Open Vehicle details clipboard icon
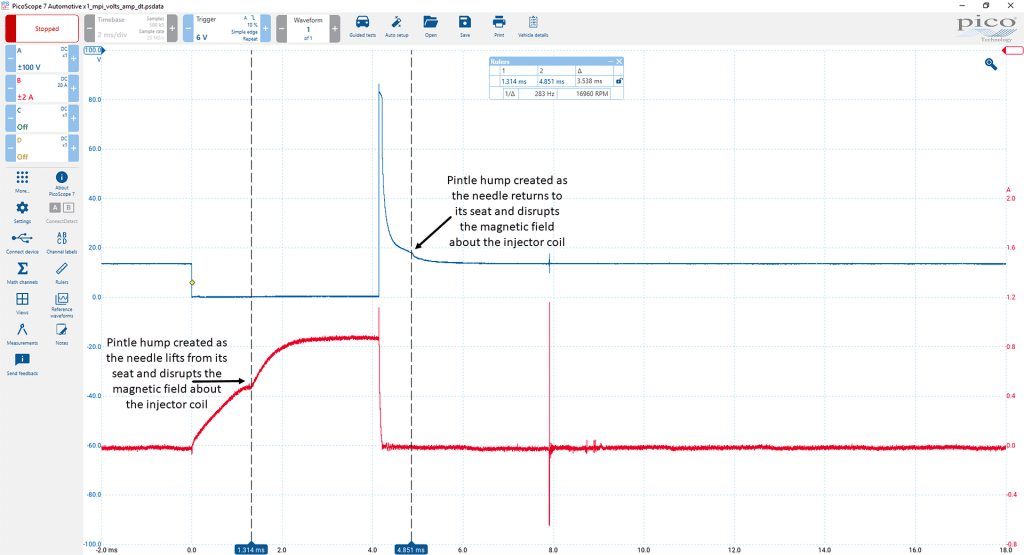This screenshot has width=1024, height=555. pyautogui.click(x=533, y=26)
